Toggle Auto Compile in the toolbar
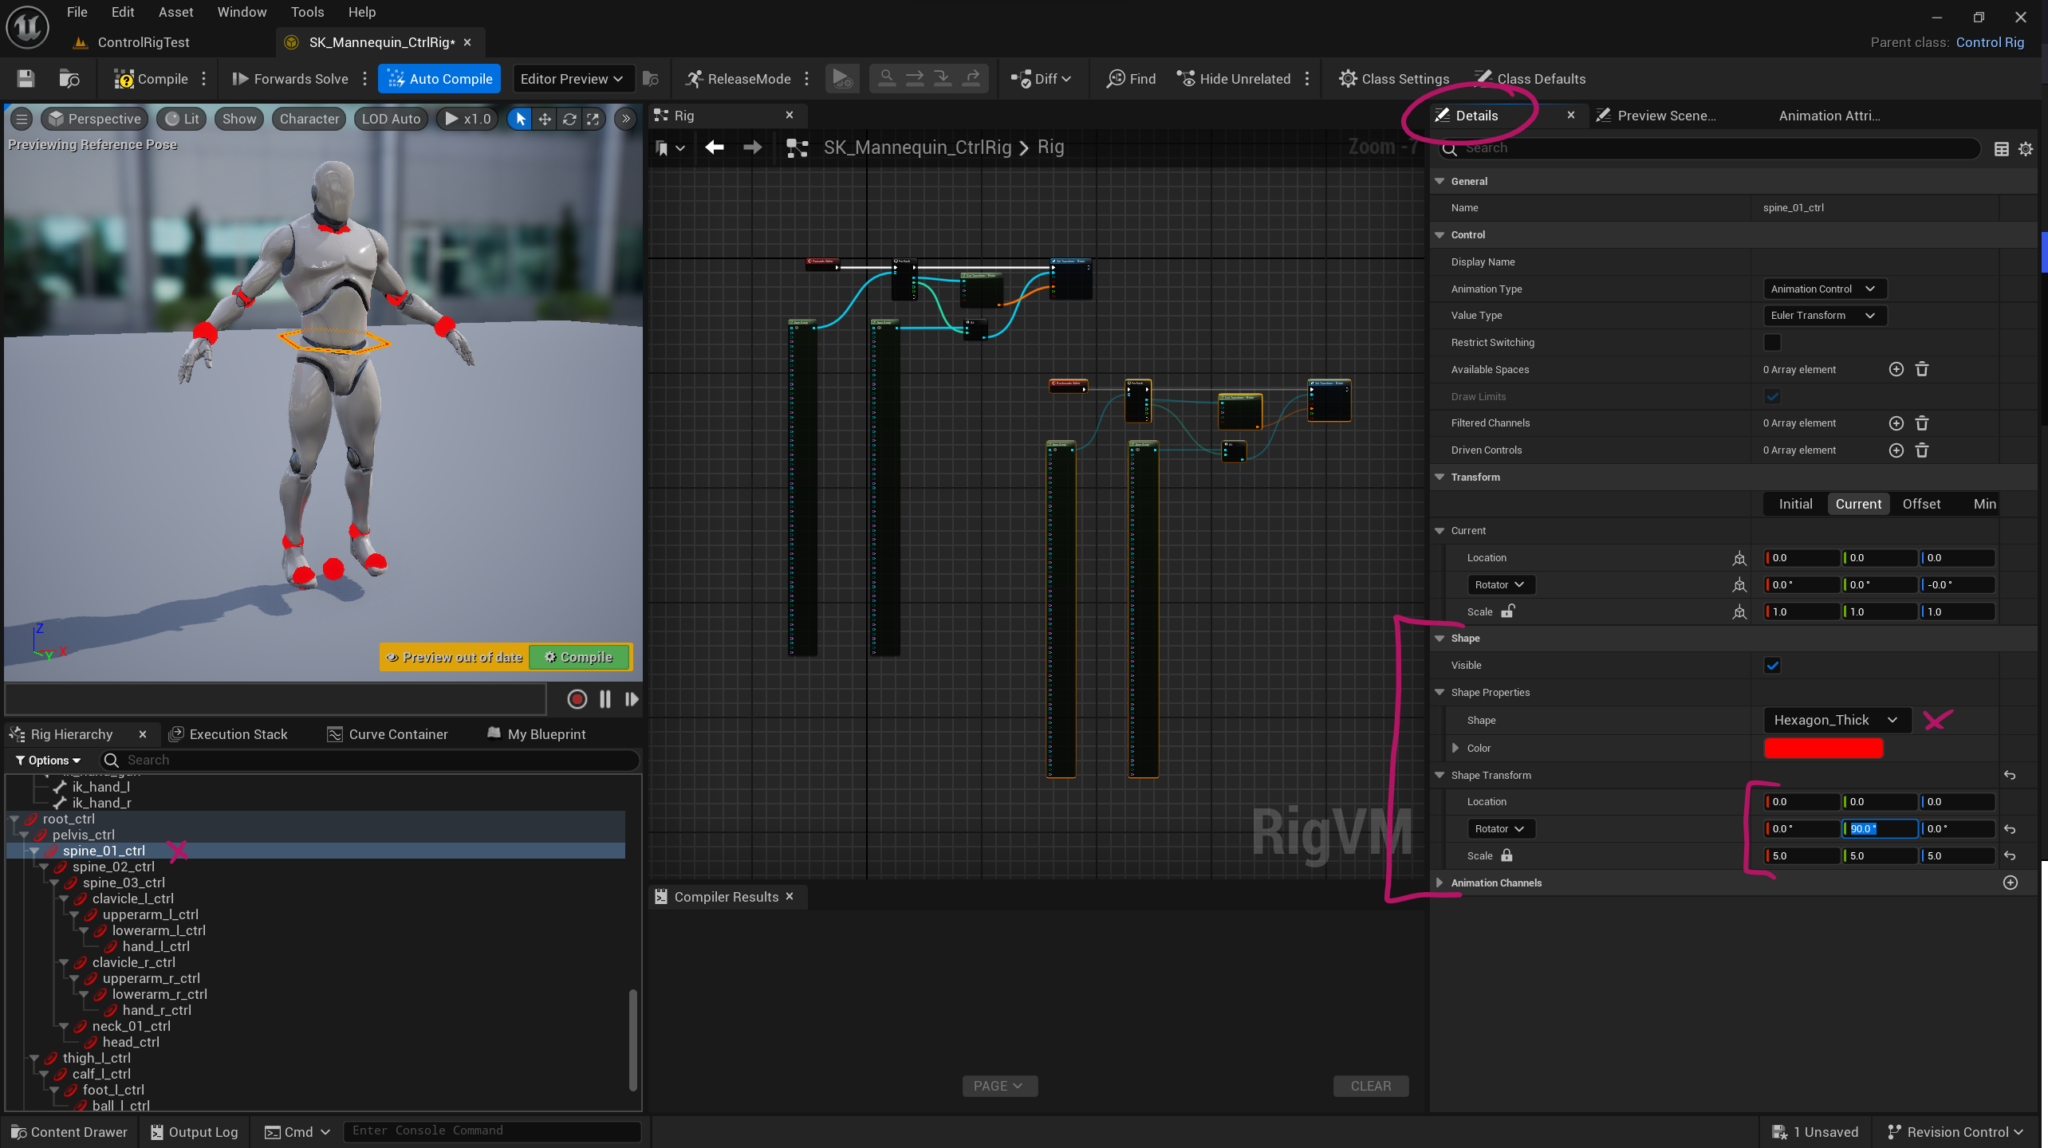The width and height of the screenshot is (2048, 1148). 438,78
